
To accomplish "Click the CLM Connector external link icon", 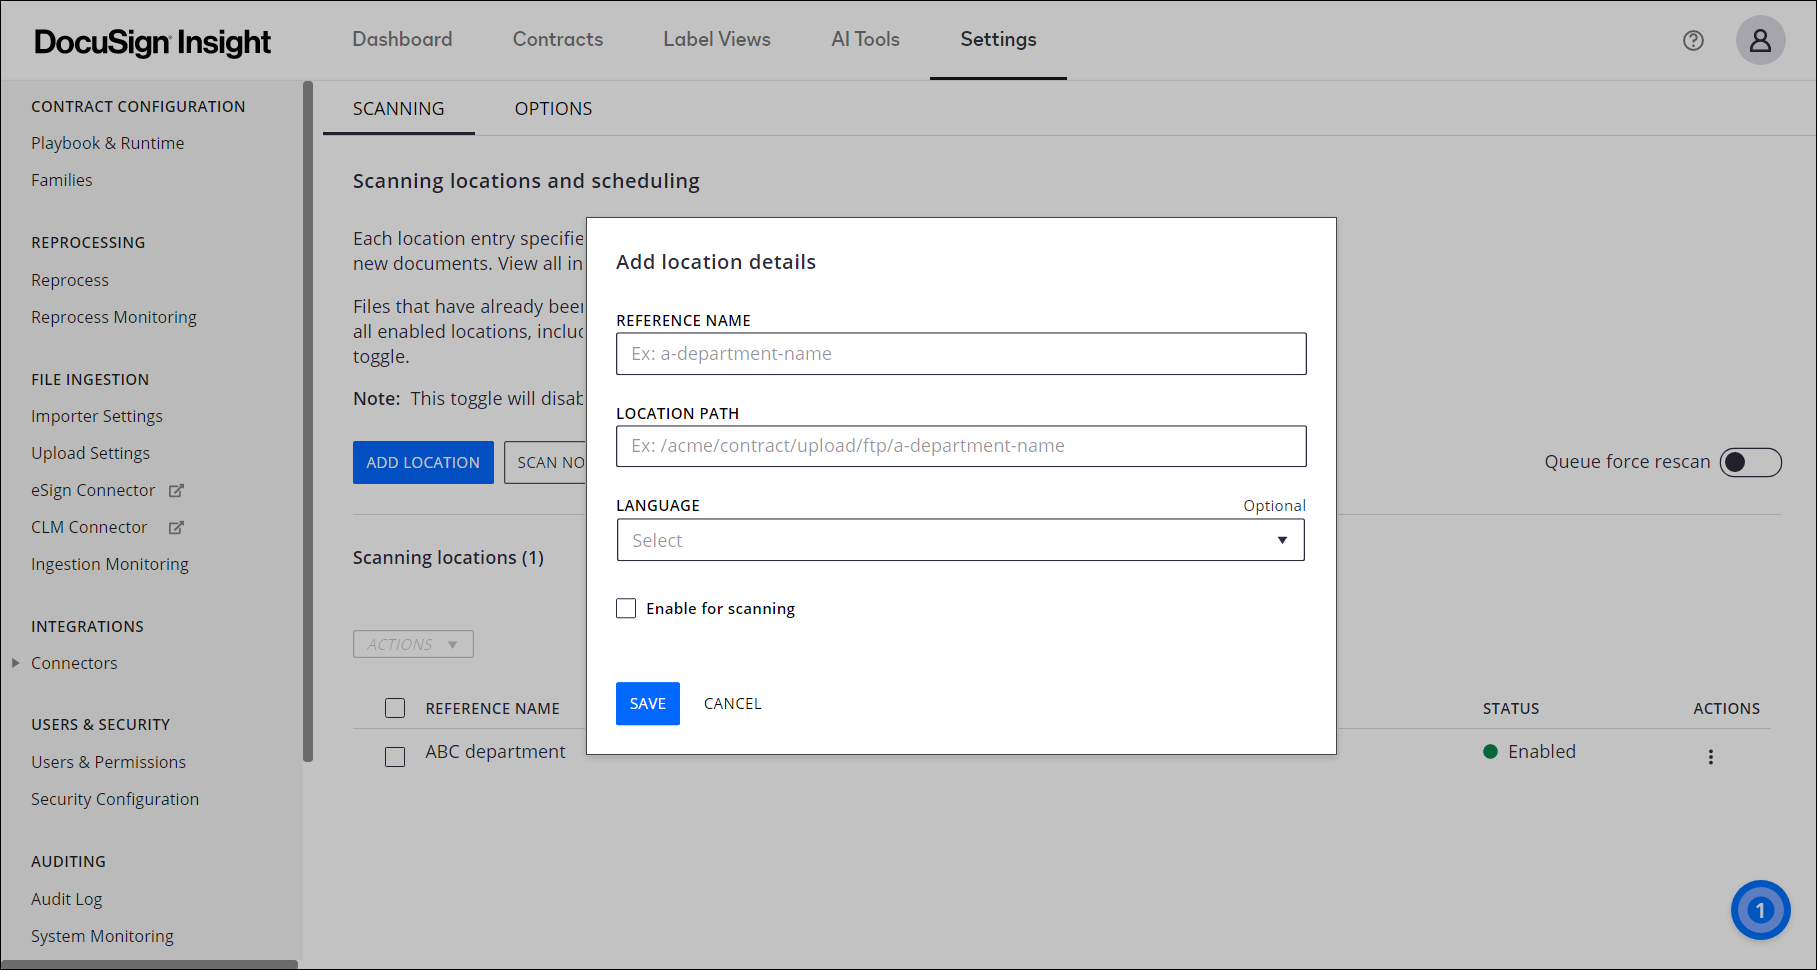I will coord(176,527).
